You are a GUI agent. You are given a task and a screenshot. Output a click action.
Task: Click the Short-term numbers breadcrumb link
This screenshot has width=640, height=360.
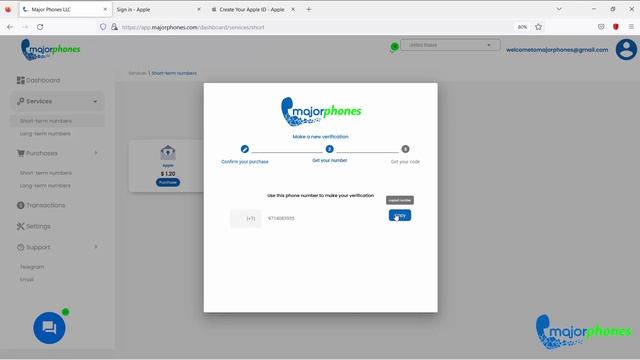tap(174, 73)
